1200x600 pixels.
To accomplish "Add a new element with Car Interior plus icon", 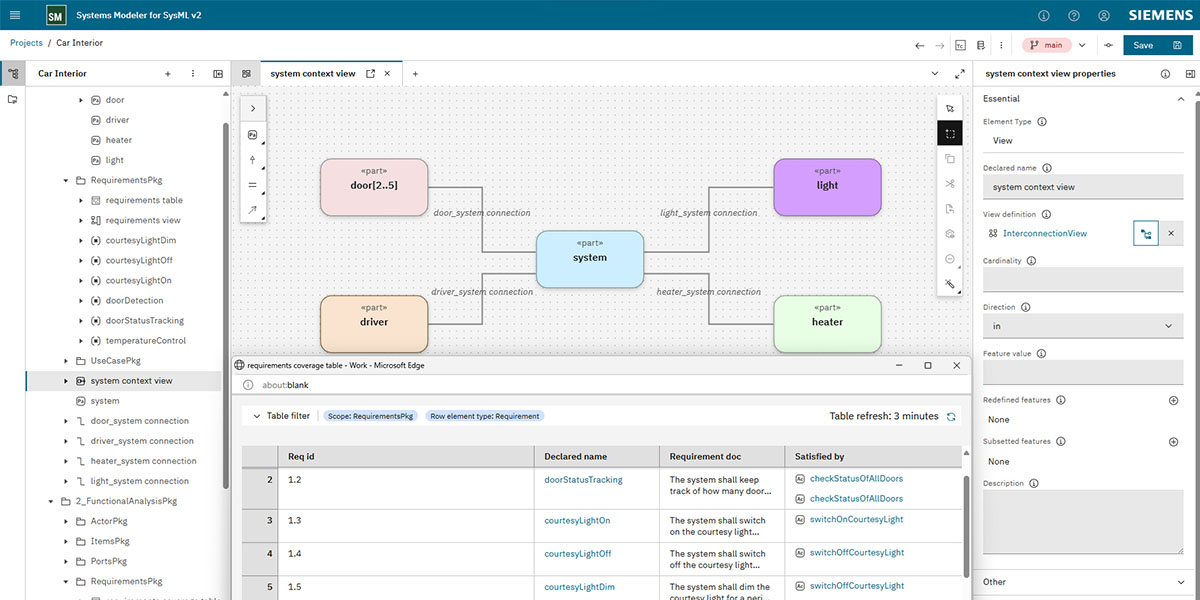I will (168, 73).
